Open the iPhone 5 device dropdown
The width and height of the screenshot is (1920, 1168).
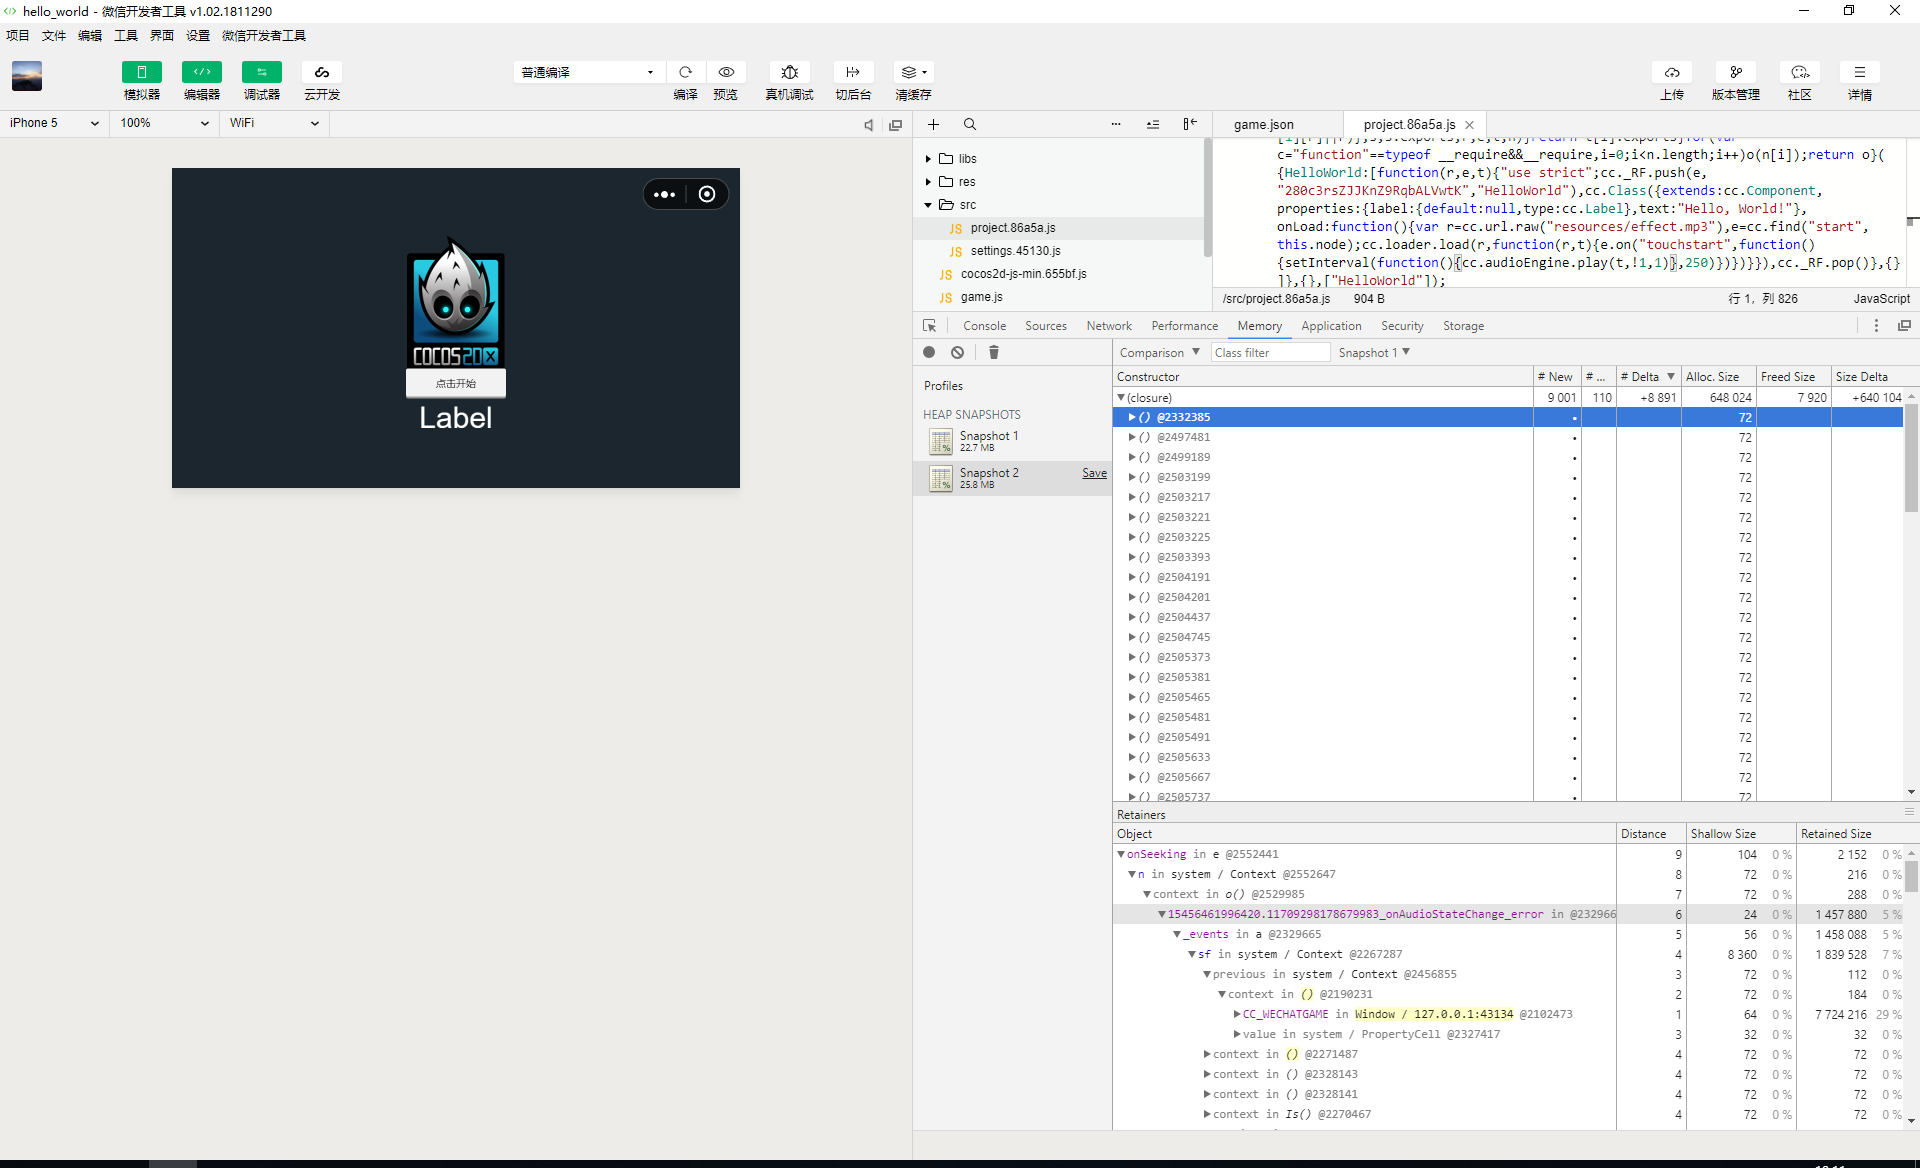tap(54, 123)
